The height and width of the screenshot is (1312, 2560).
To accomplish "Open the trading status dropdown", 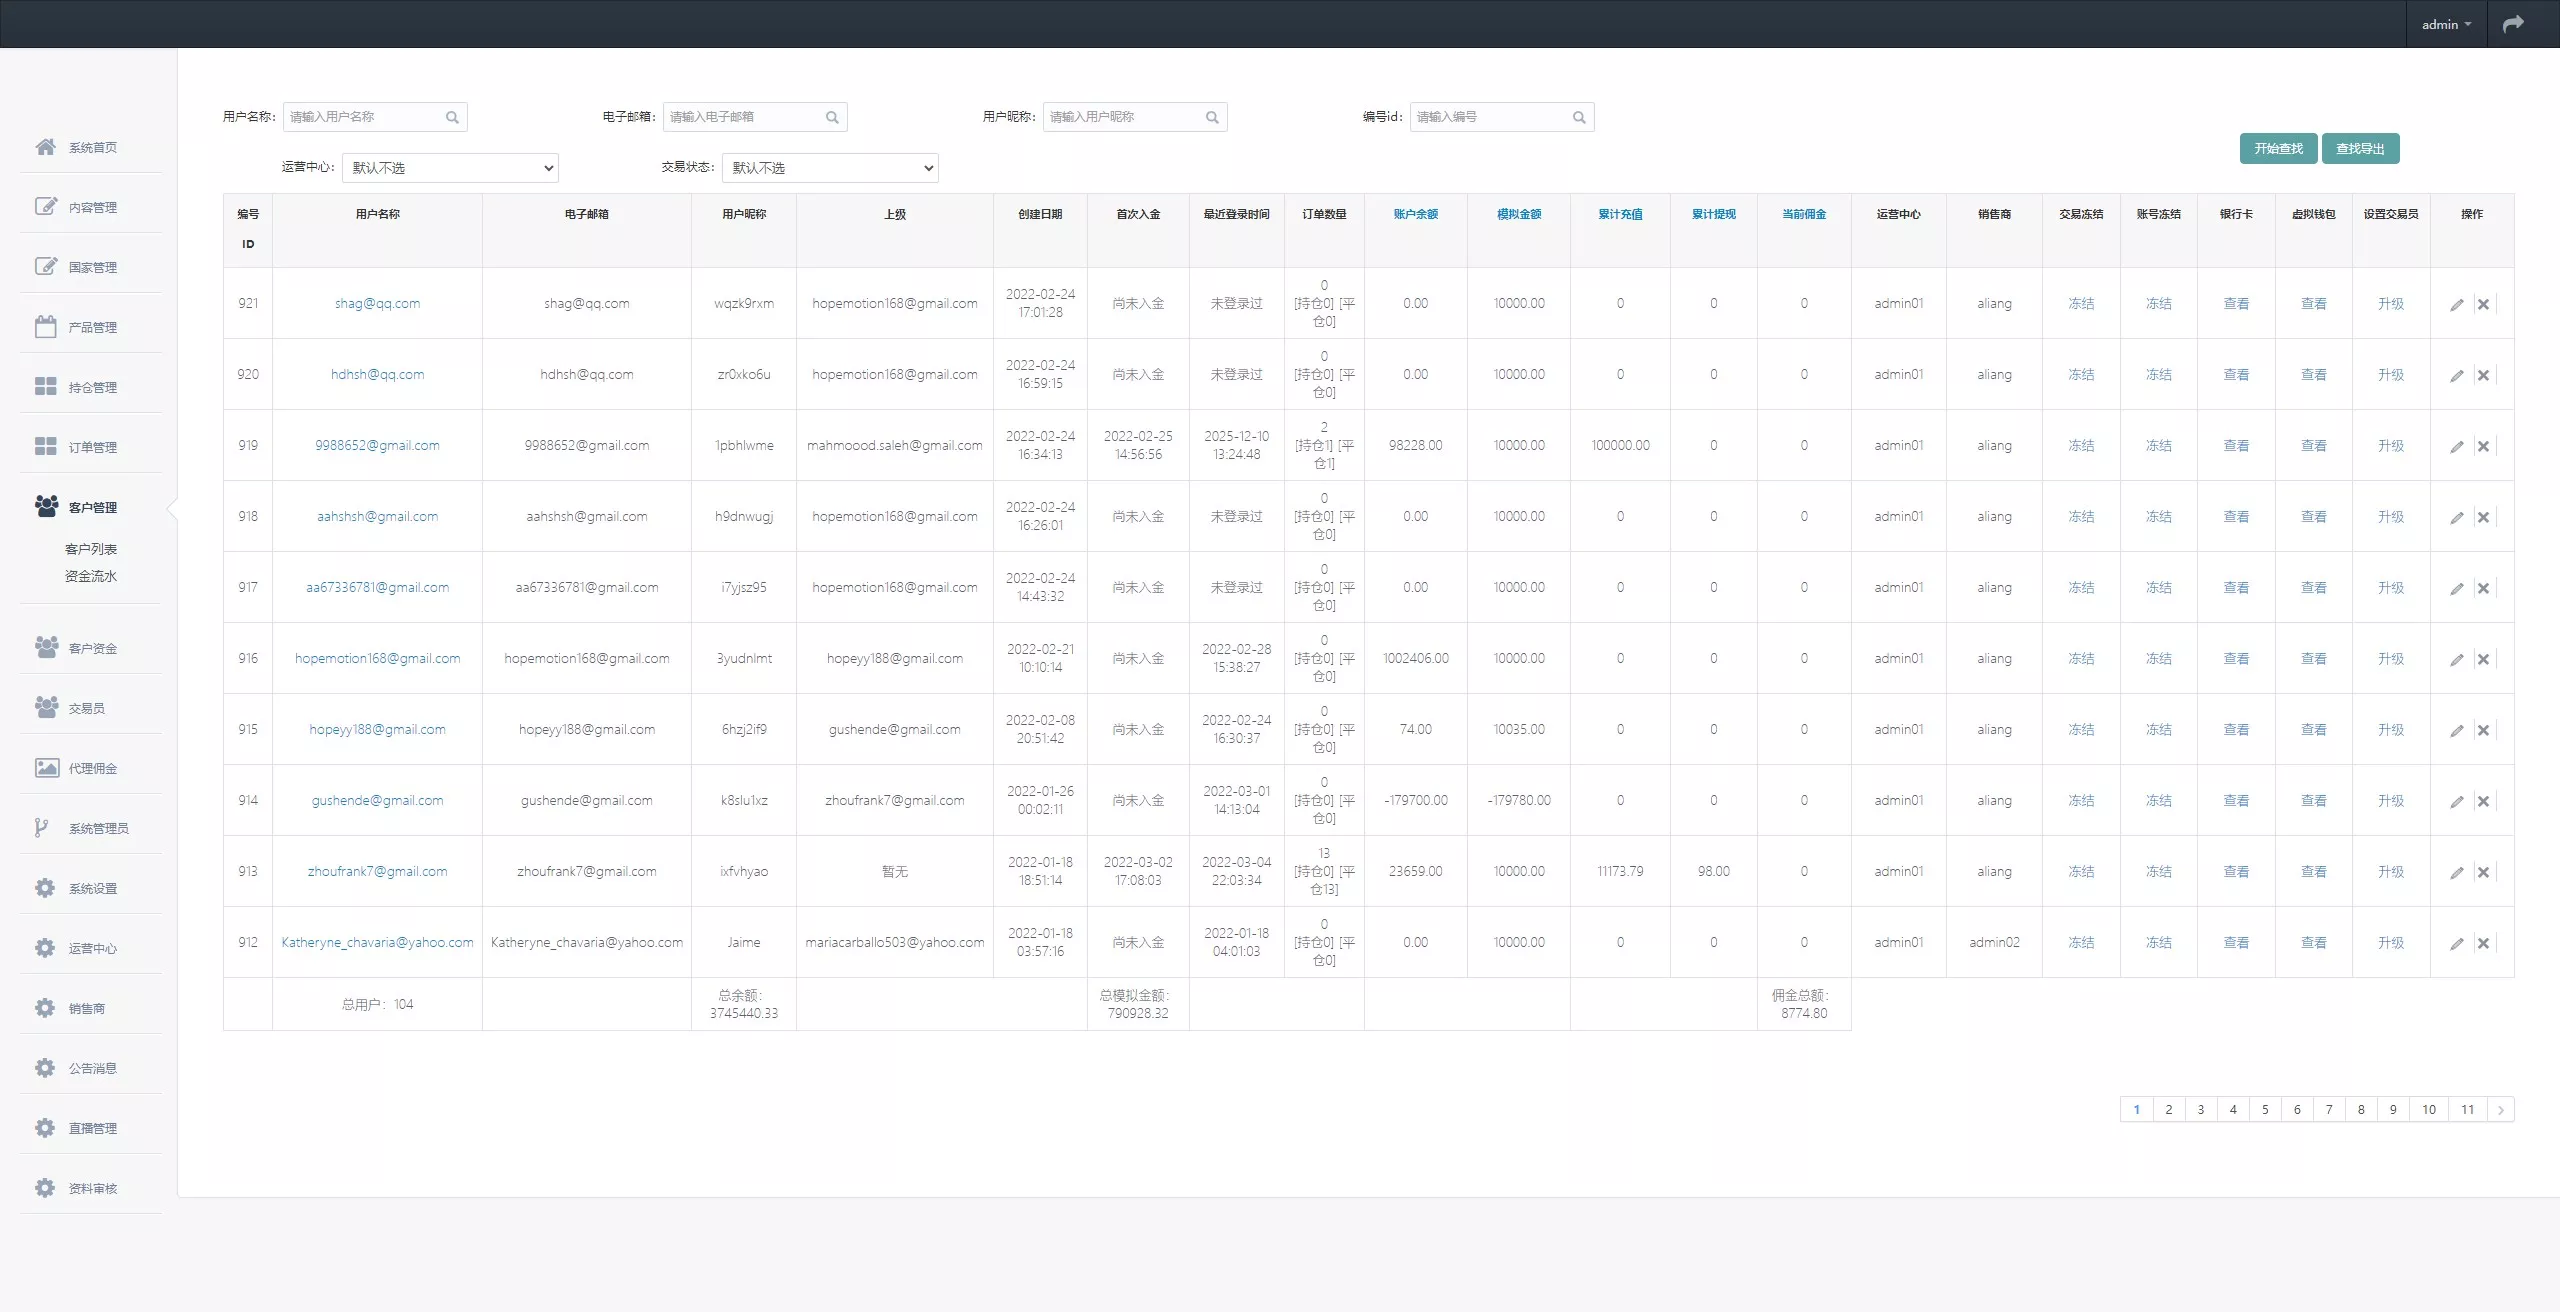I will click(830, 168).
